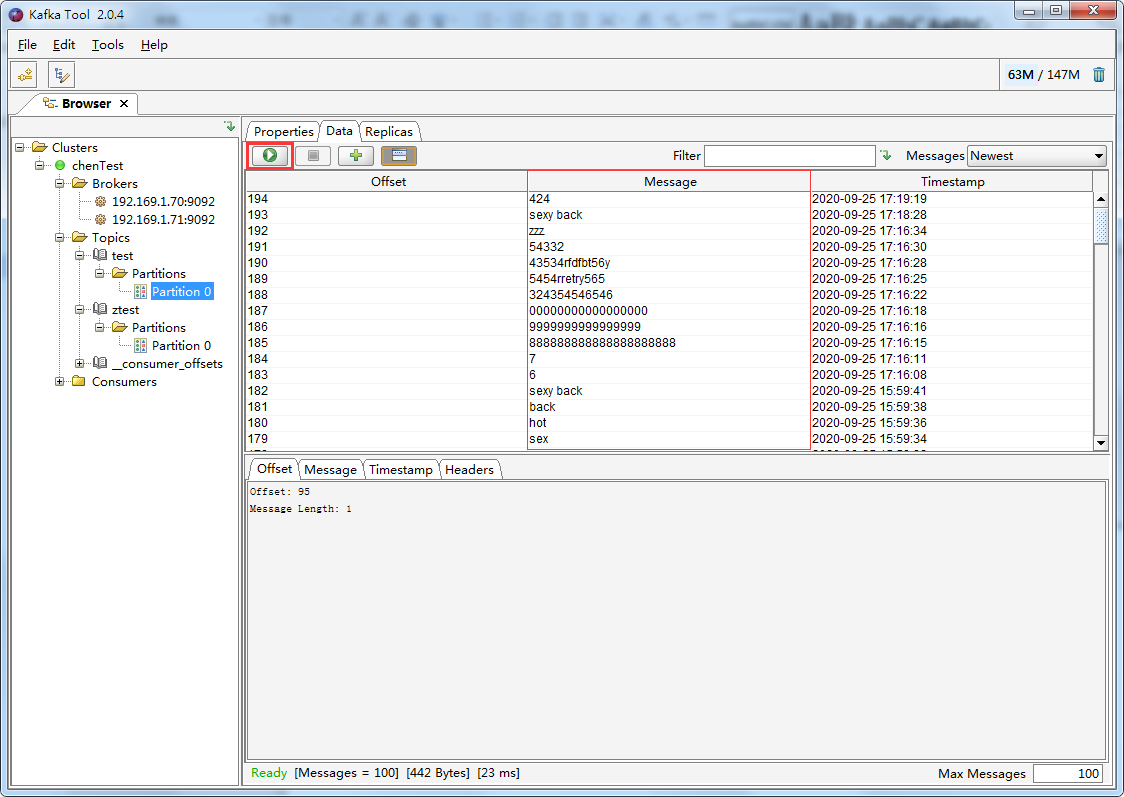Click the Partitions folder icon under ztest
Screen dimensions: 1124x797
(x=119, y=328)
